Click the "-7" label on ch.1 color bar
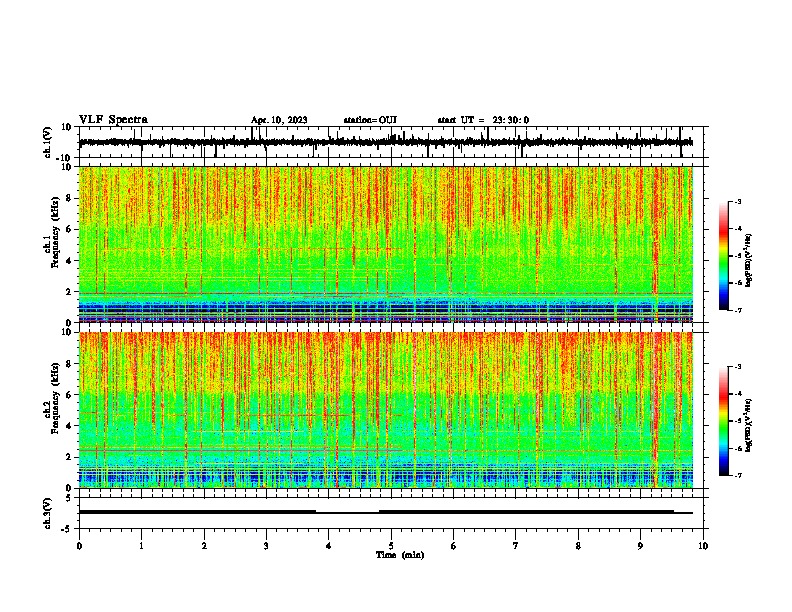Screen dimensions: 792x612 pos(737,310)
